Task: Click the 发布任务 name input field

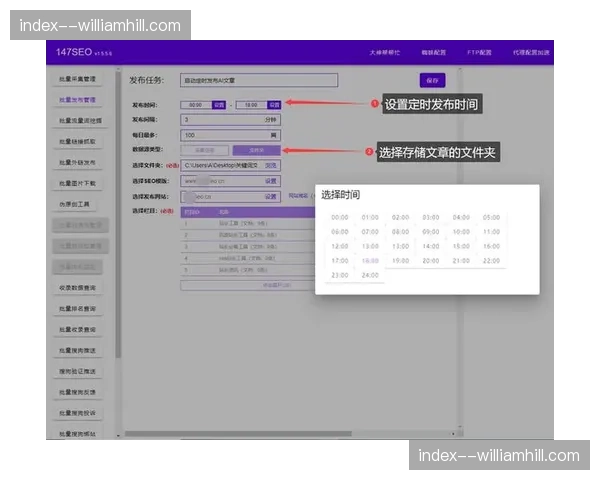Action: 259,80
